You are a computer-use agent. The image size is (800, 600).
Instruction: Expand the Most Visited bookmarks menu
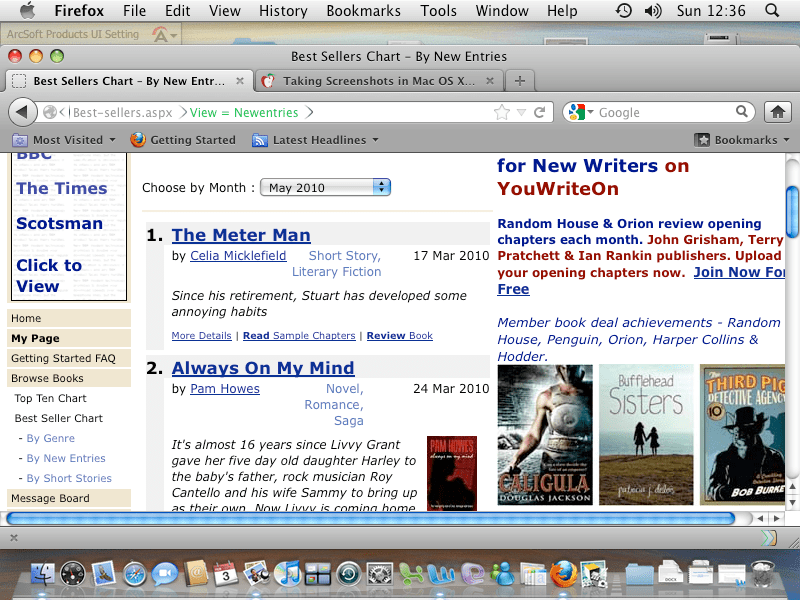(64, 140)
